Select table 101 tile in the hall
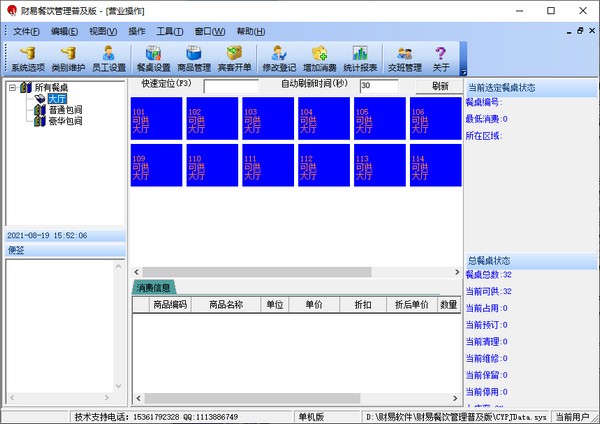The image size is (600, 424). pos(156,119)
